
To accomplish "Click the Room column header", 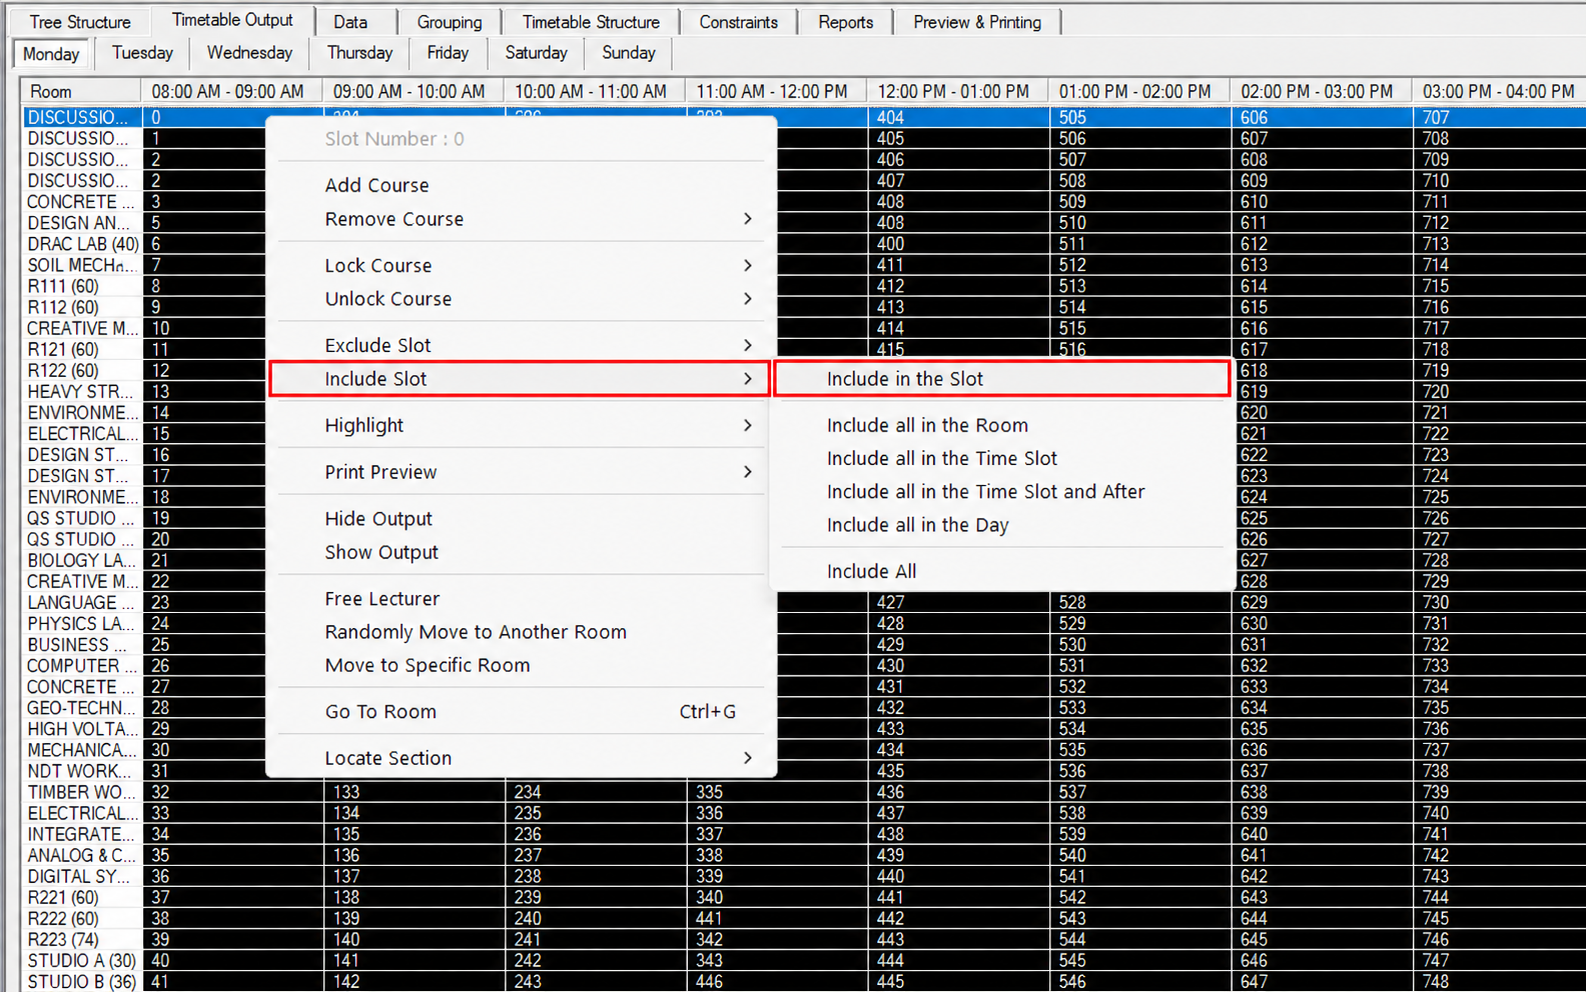I will tap(82, 91).
